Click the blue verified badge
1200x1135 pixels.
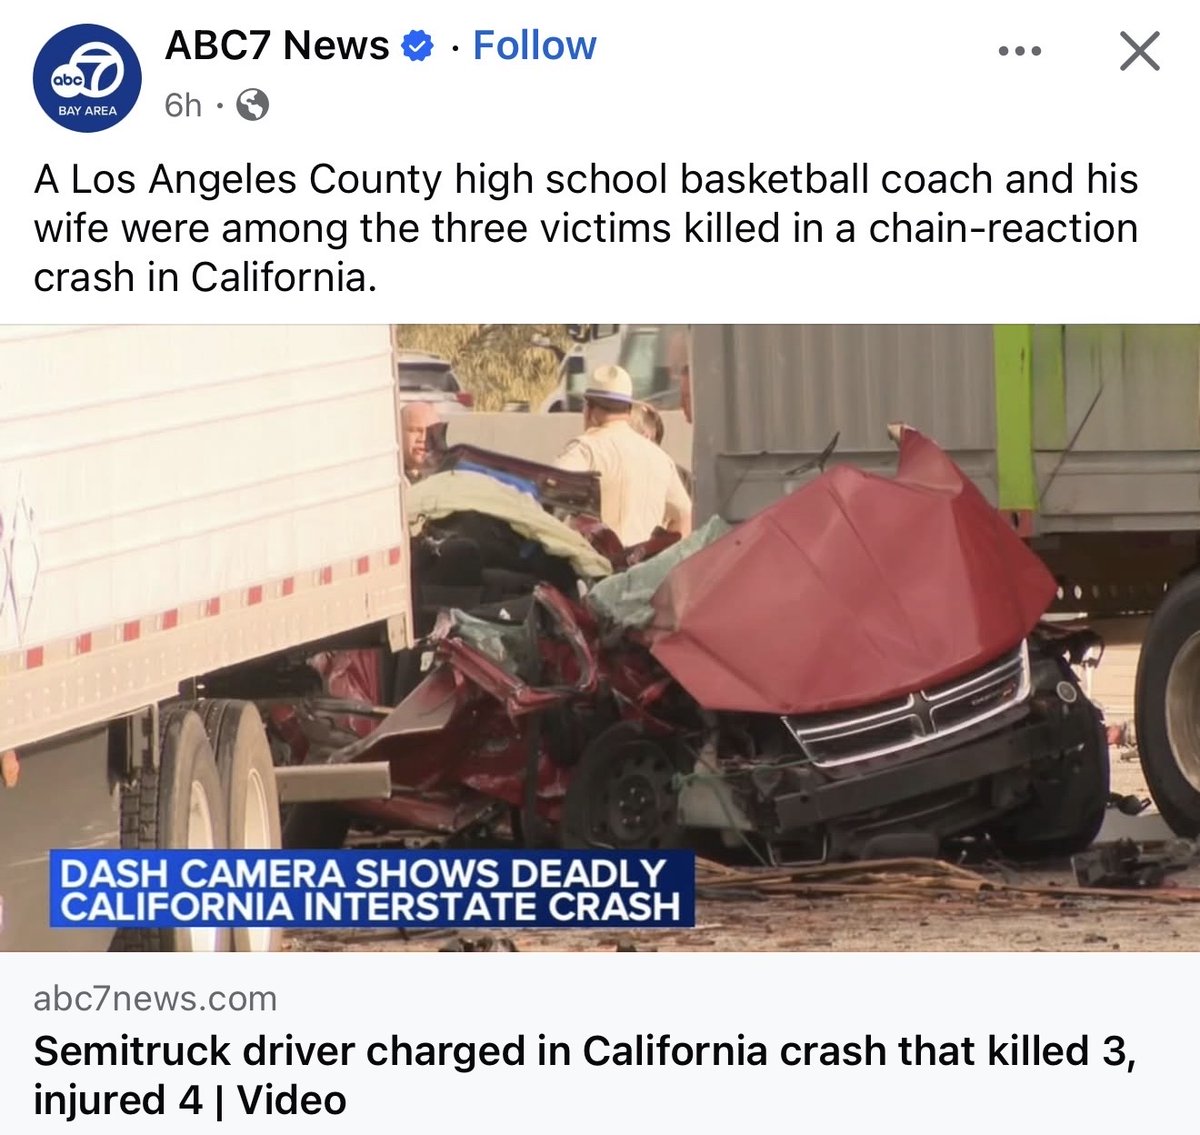pyautogui.click(x=417, y=46)
